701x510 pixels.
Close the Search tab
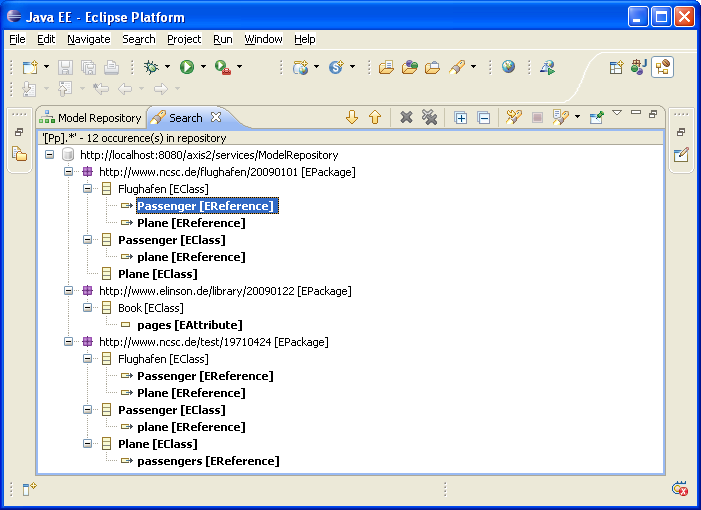point(216,117)
